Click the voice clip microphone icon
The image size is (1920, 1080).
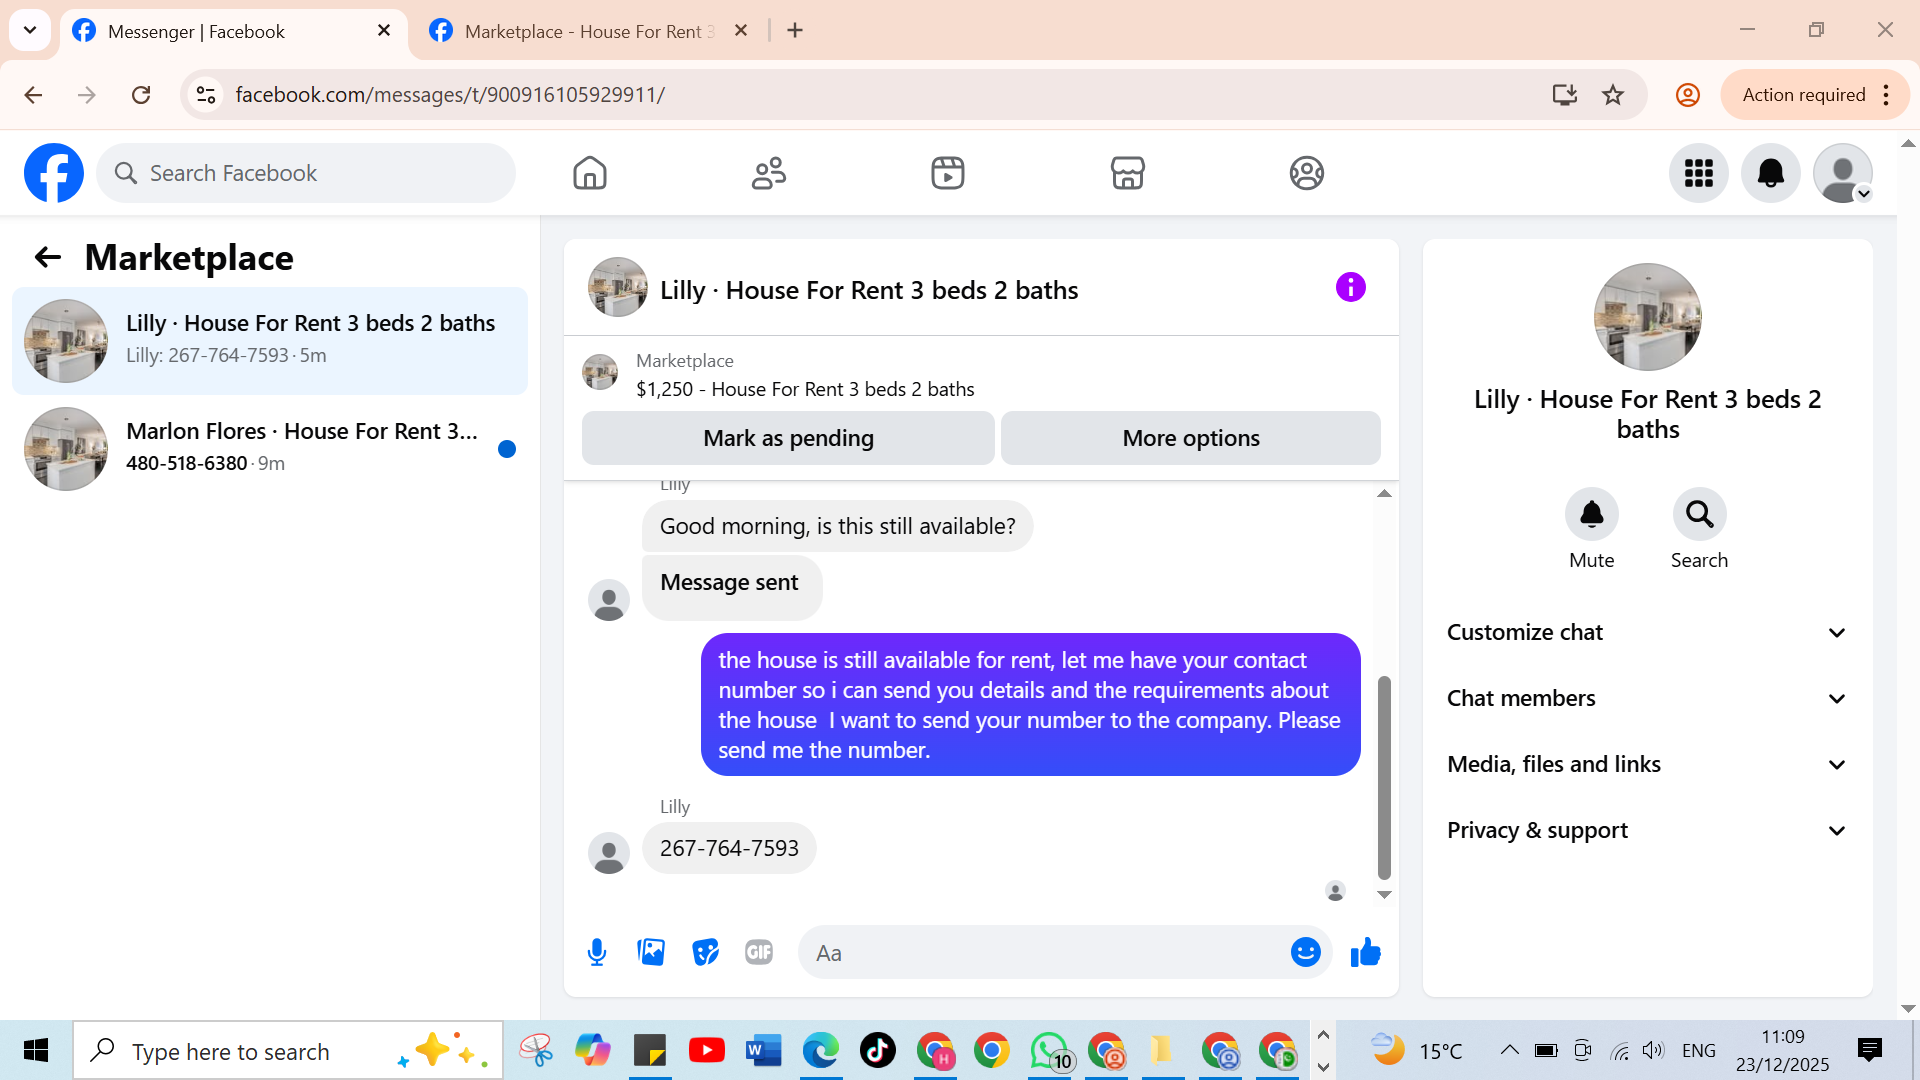point(597,952)
